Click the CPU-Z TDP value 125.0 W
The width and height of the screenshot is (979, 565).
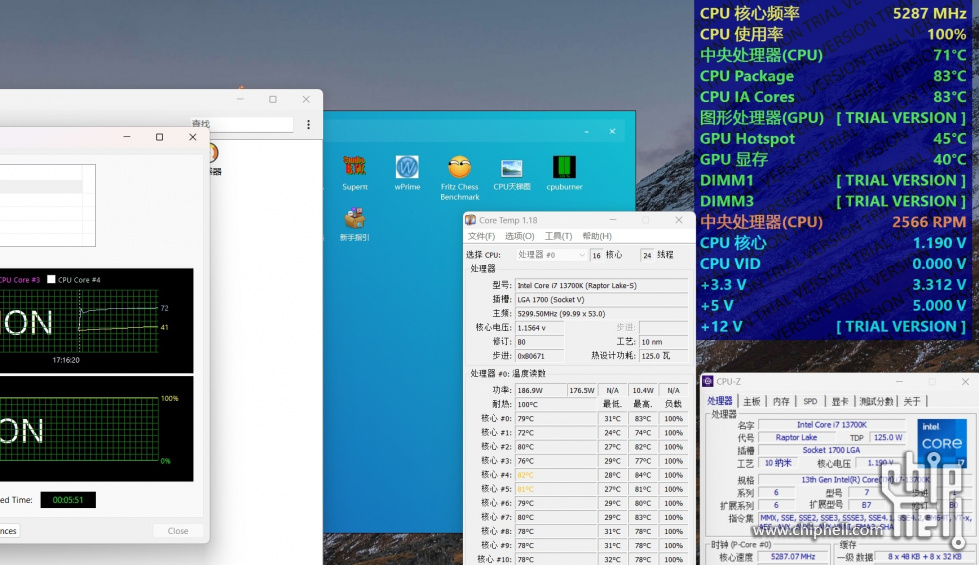click(888, 438)
